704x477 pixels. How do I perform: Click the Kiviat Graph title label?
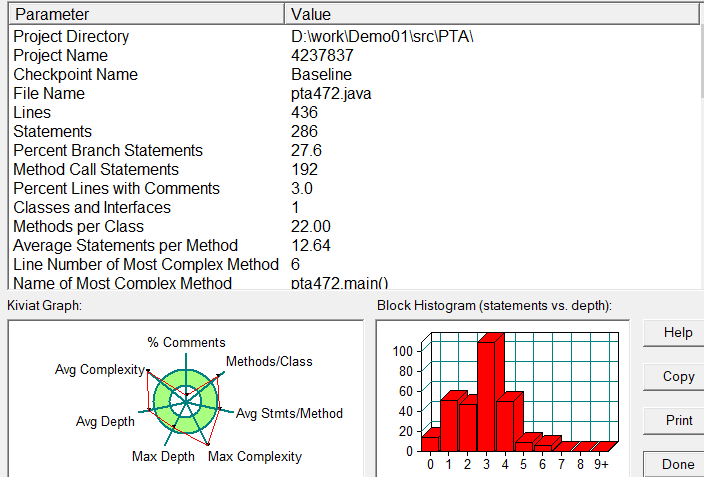pyautogui.click(x=44, y=306)
